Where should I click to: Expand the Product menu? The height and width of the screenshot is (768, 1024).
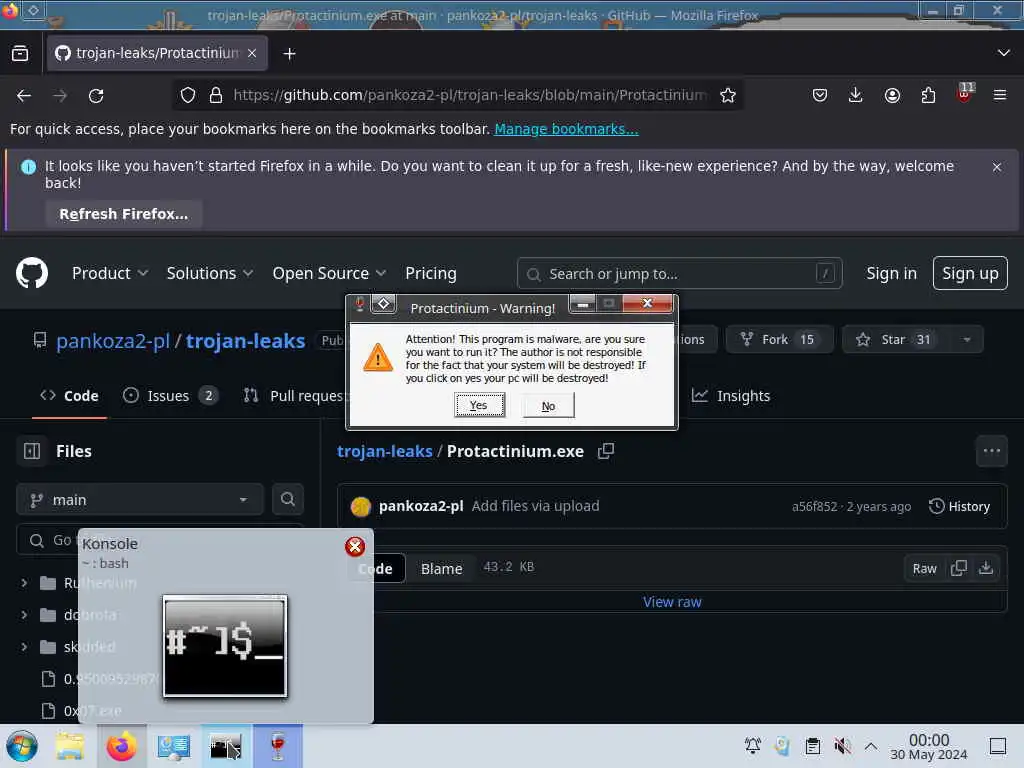[110, 273]
